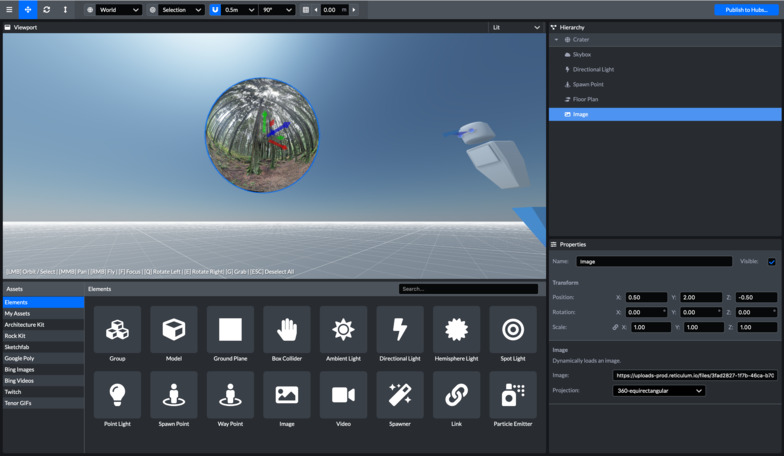Add a Spawner element
Image resolution: width=784 pixels, height=456 pixels.
[400, 395]
